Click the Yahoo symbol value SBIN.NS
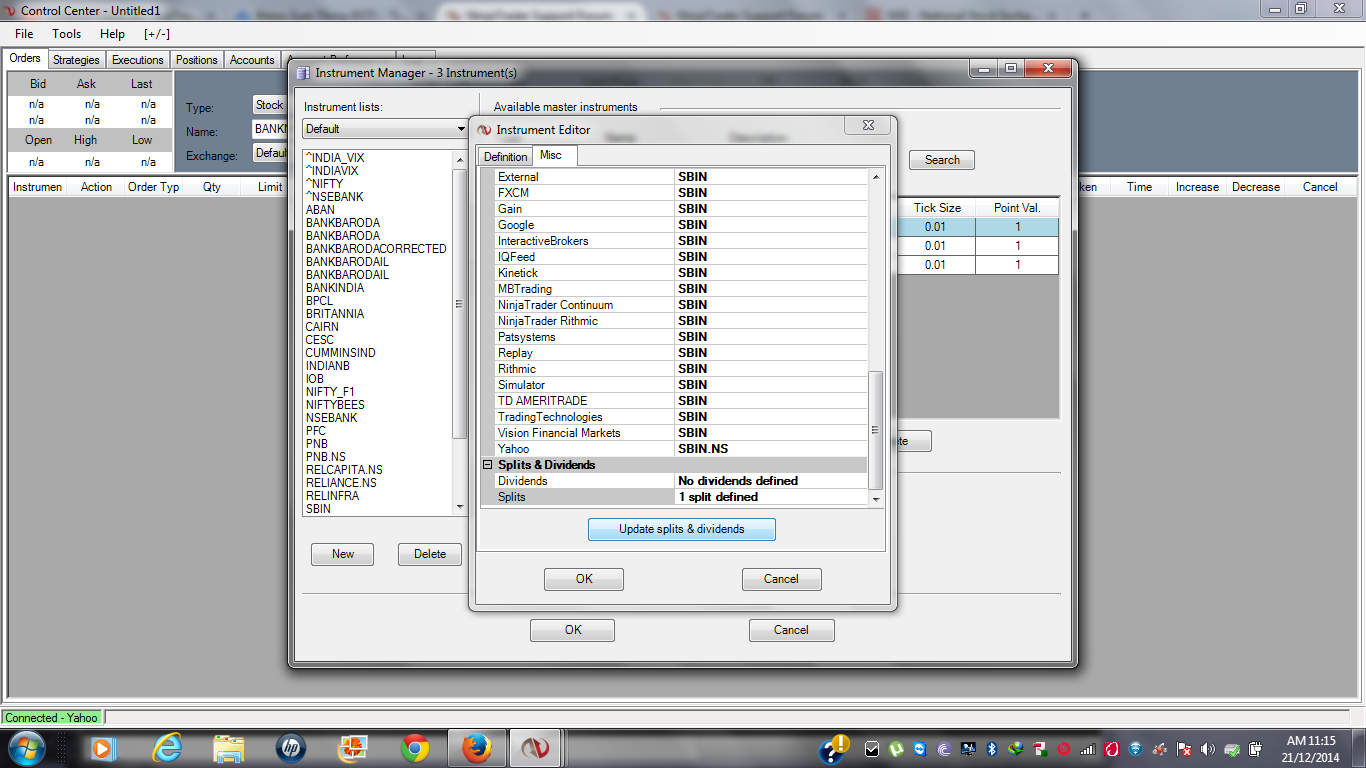Screen dimensions: 1366x768 click(x=703, y=449)
